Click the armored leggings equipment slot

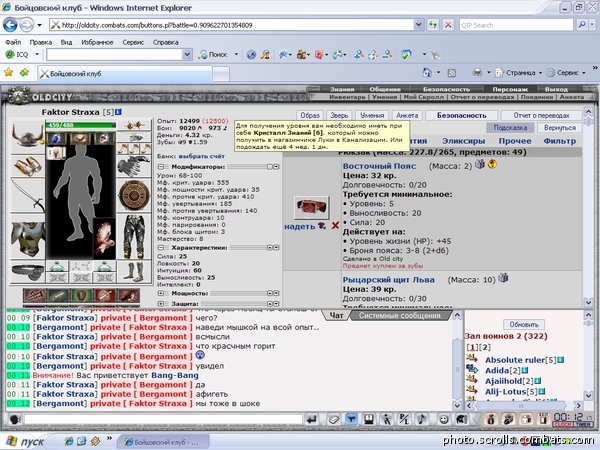(134, 236)
